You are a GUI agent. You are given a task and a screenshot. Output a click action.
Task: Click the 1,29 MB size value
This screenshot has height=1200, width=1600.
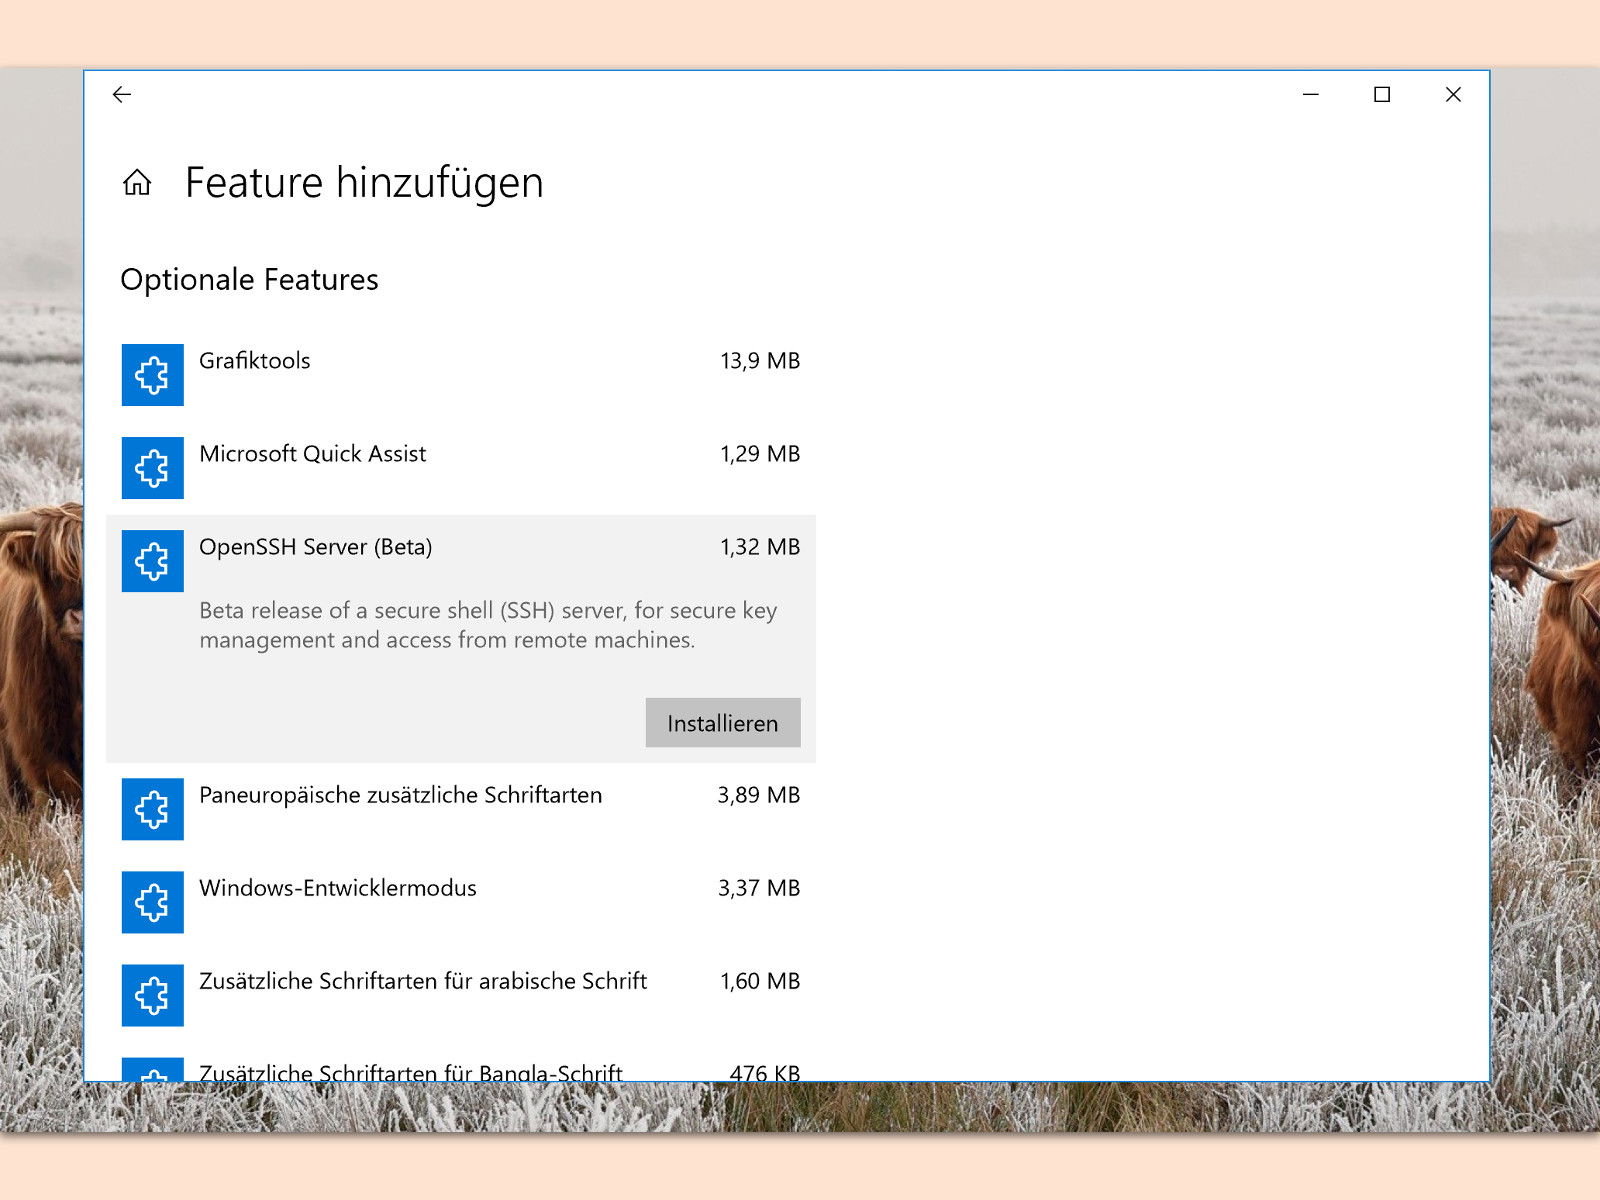(760, 454)
